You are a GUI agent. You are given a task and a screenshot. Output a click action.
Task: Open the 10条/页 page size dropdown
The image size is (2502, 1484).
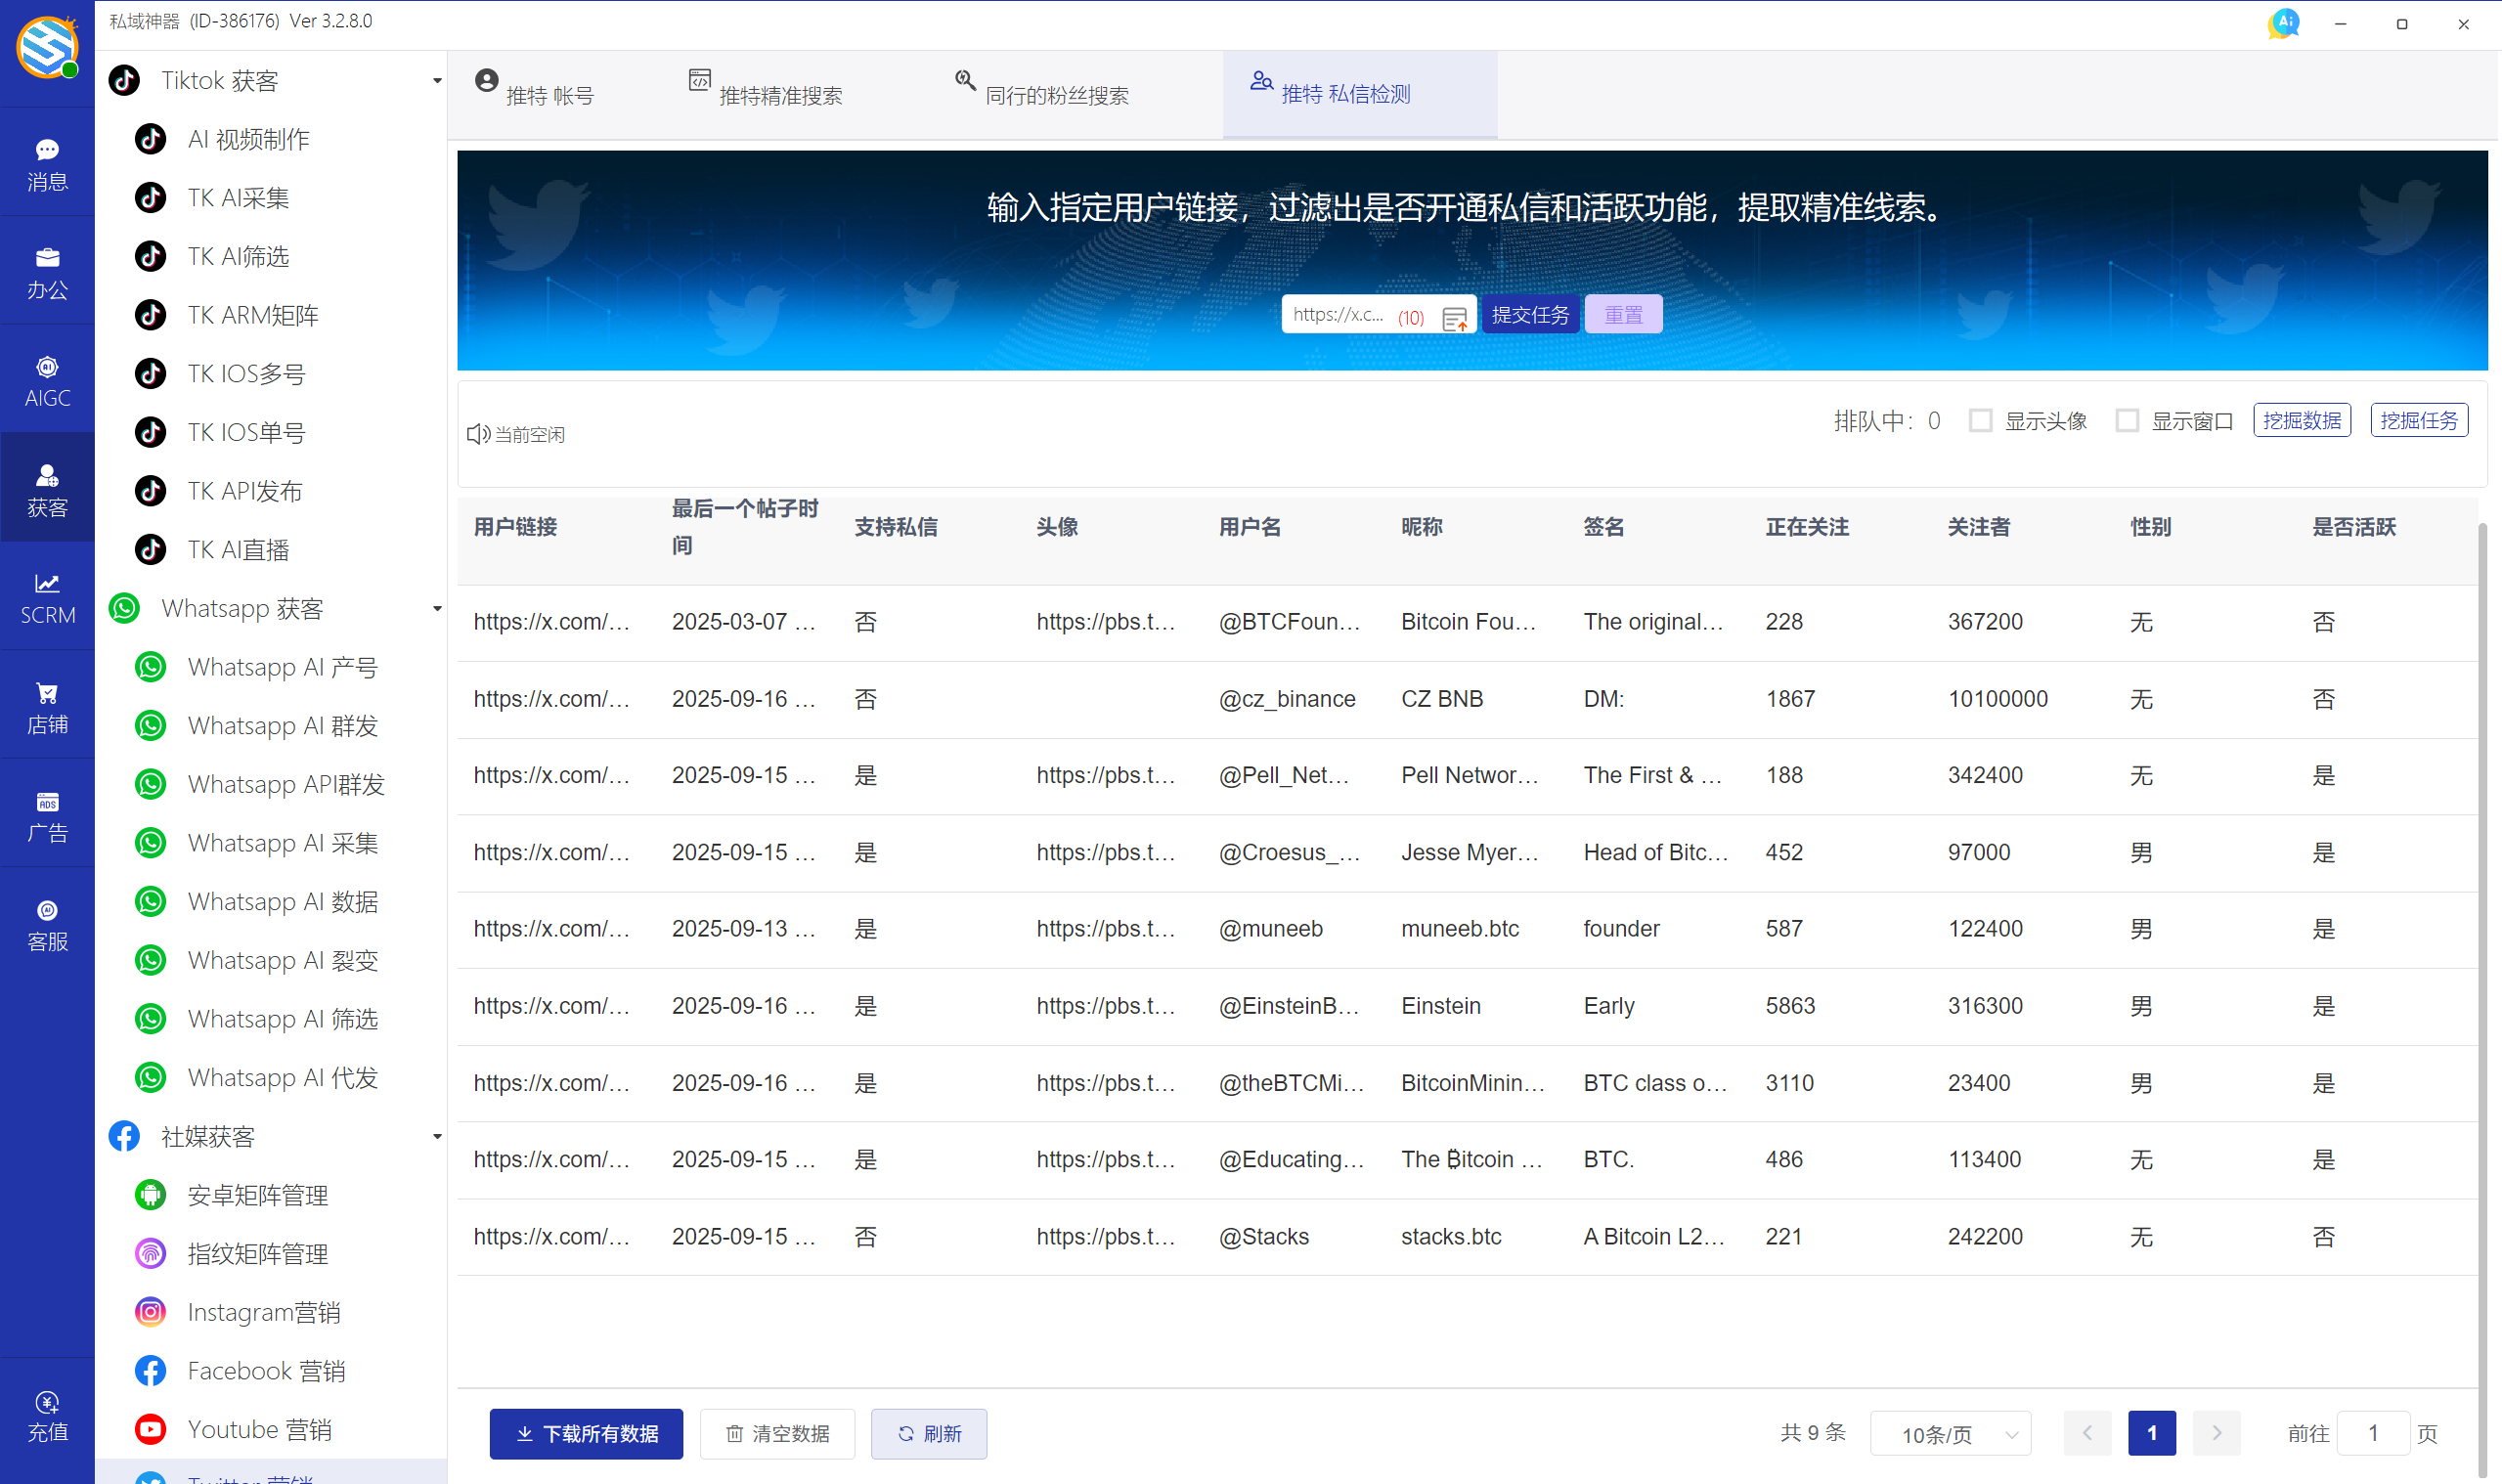(x=1950, y=1433)
